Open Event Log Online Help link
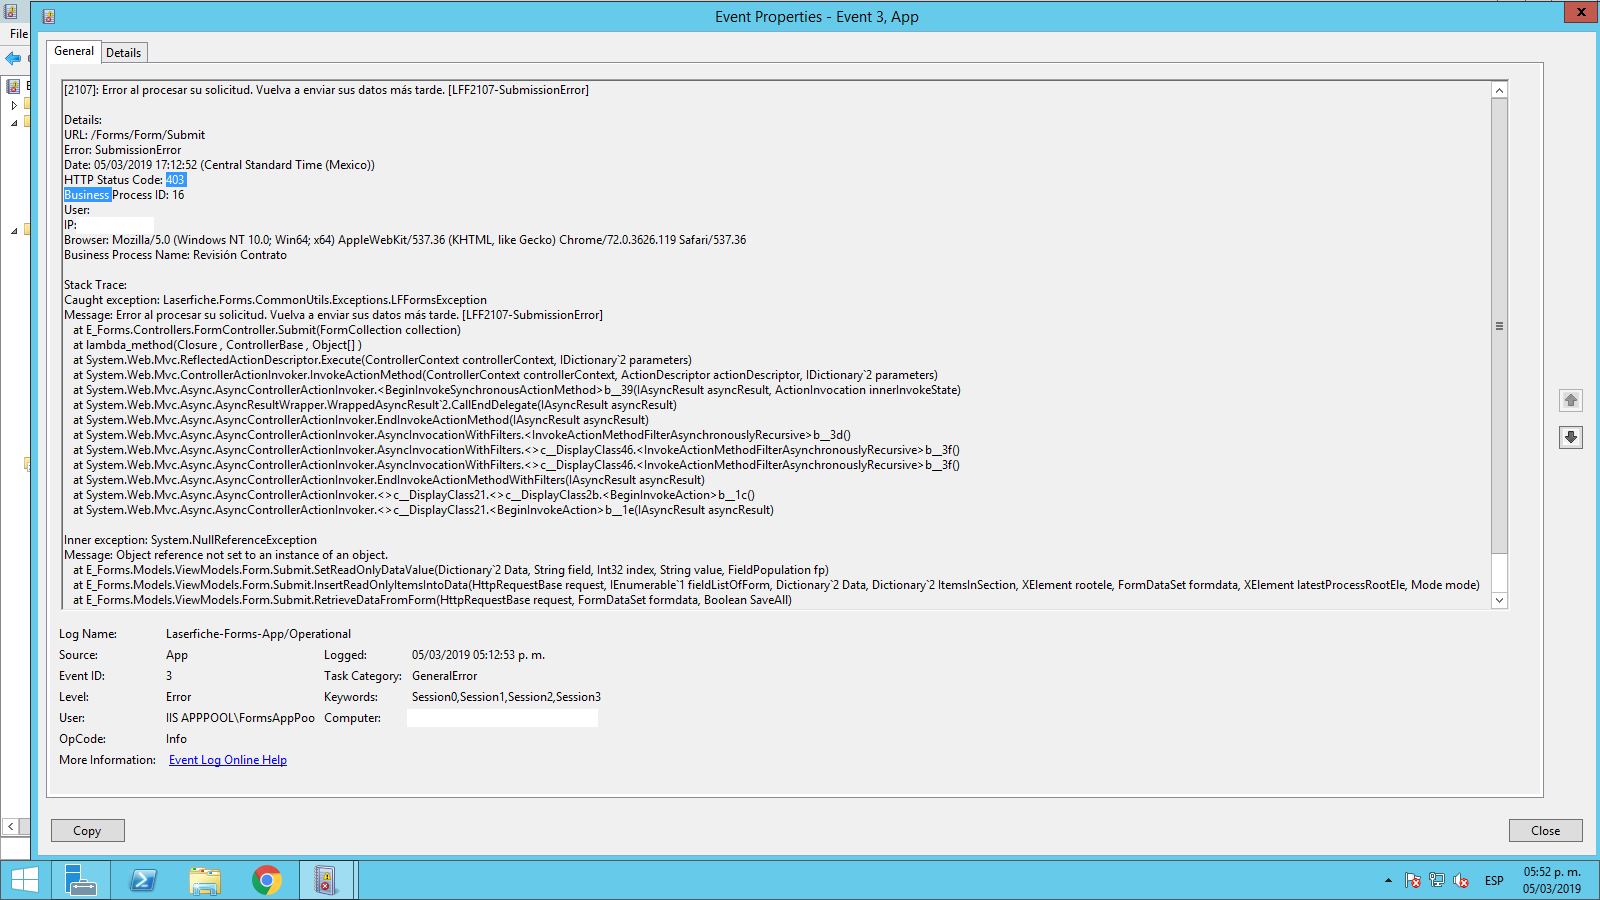Viewport: 1600px width, 900px height. pos(228,760)
